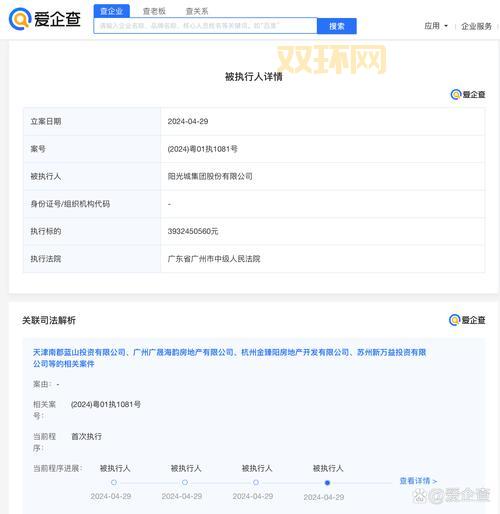Open the related case link starting 天津南郡蓝山投资有限公司
The width and height of the screenshot is (500, 514).
point(229,358)
